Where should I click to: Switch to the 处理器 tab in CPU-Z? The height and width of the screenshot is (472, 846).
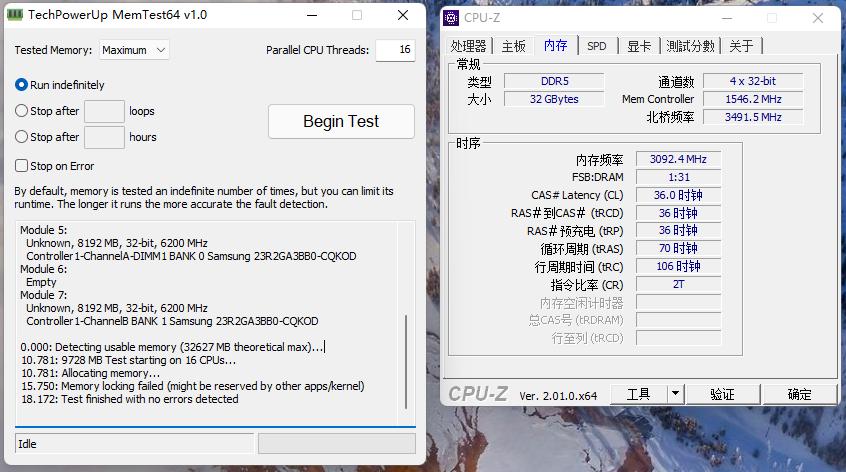coord(468,46)
